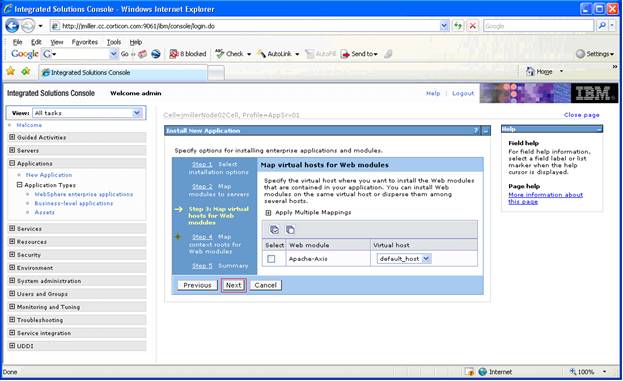The width and height of the screenshot is (623, 381).
Task: Expand the System administration node
Action: pos(12,280)
